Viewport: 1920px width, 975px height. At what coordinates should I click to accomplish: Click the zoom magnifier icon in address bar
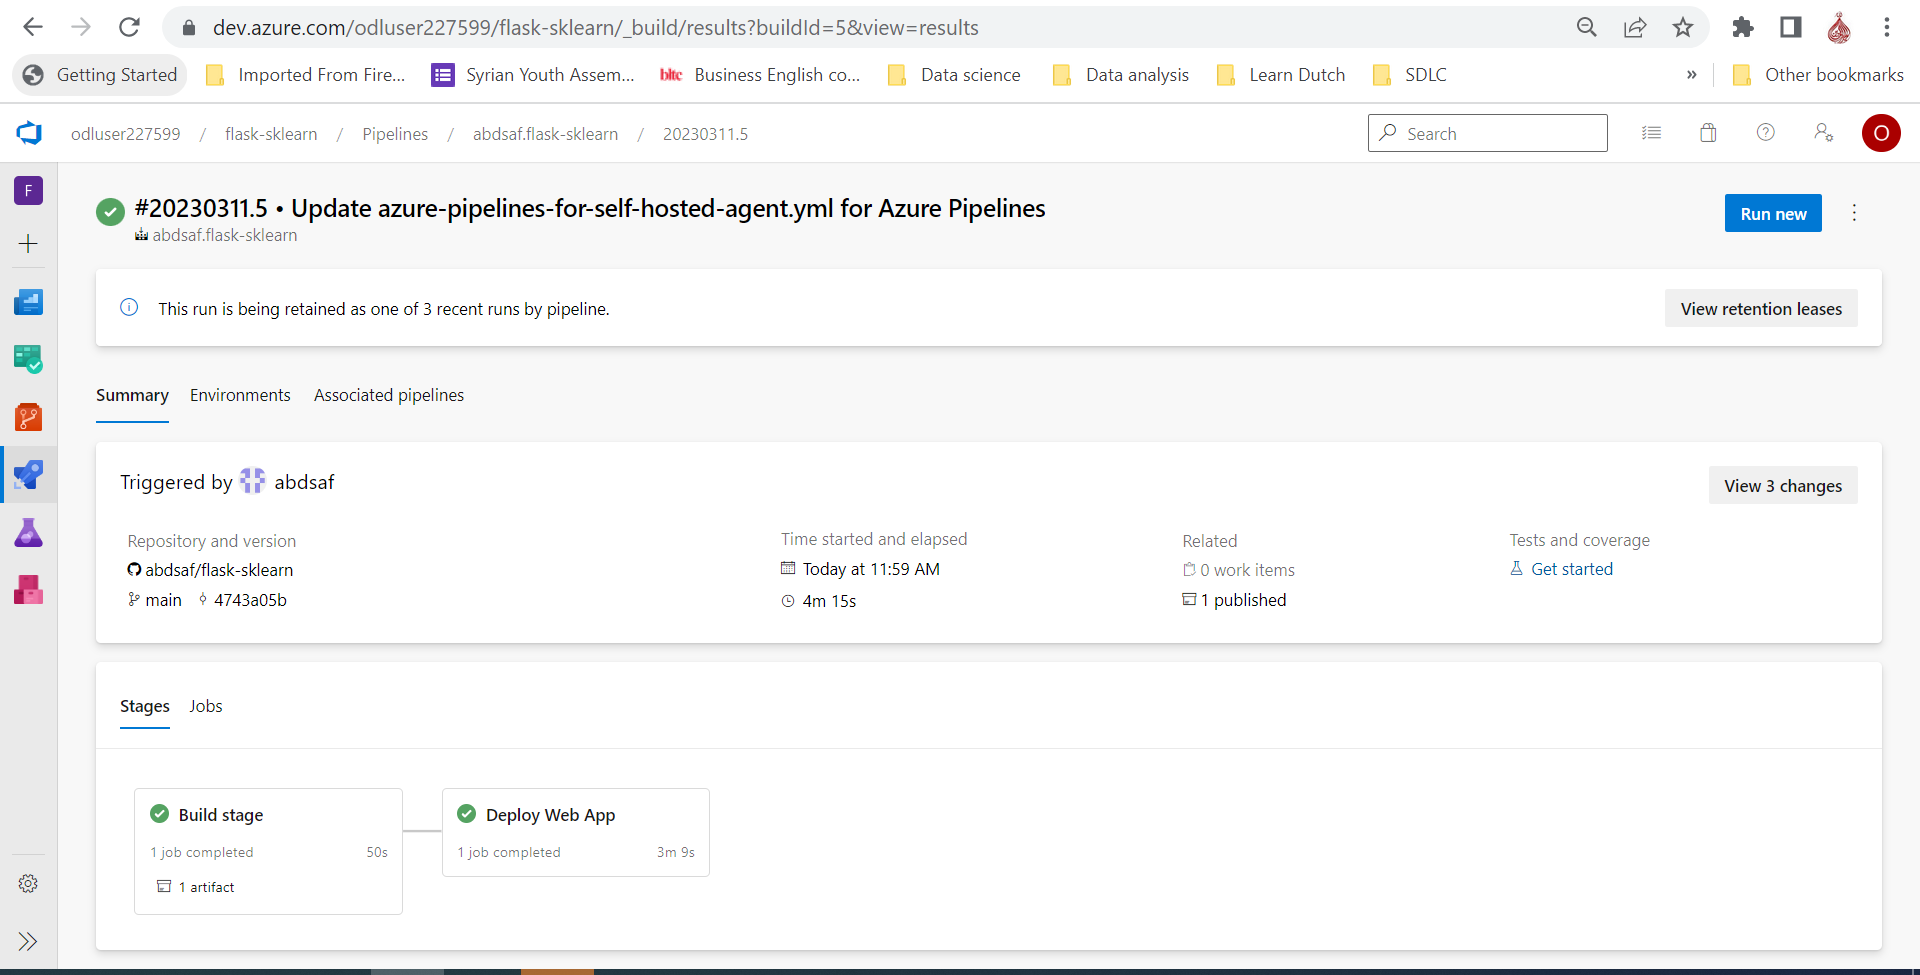1587,27
